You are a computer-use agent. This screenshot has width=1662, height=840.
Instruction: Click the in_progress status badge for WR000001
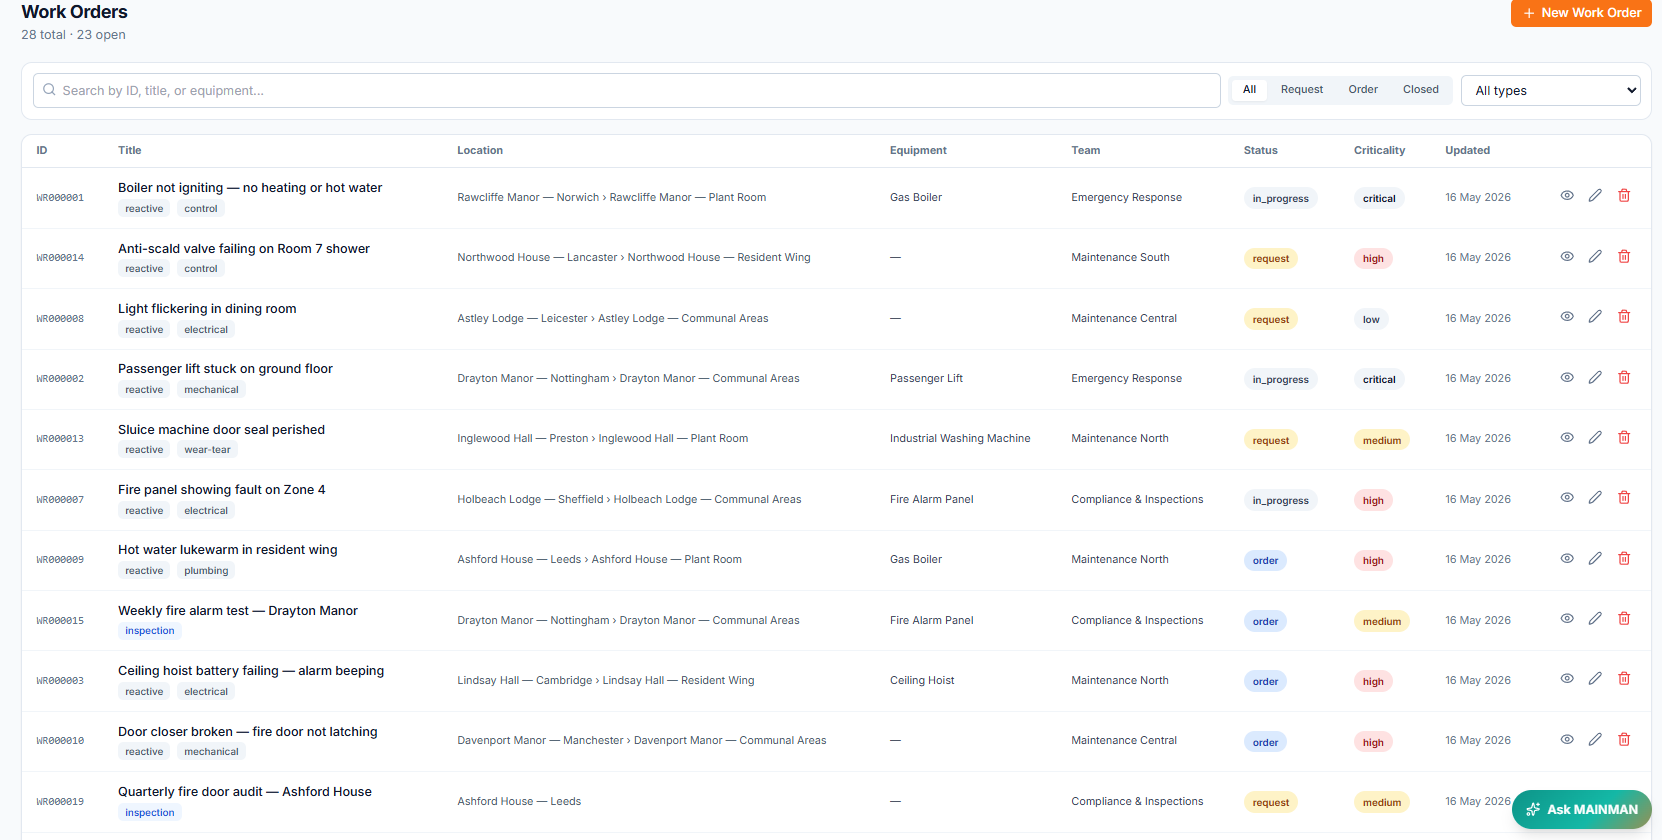(x=1280, y=198)
